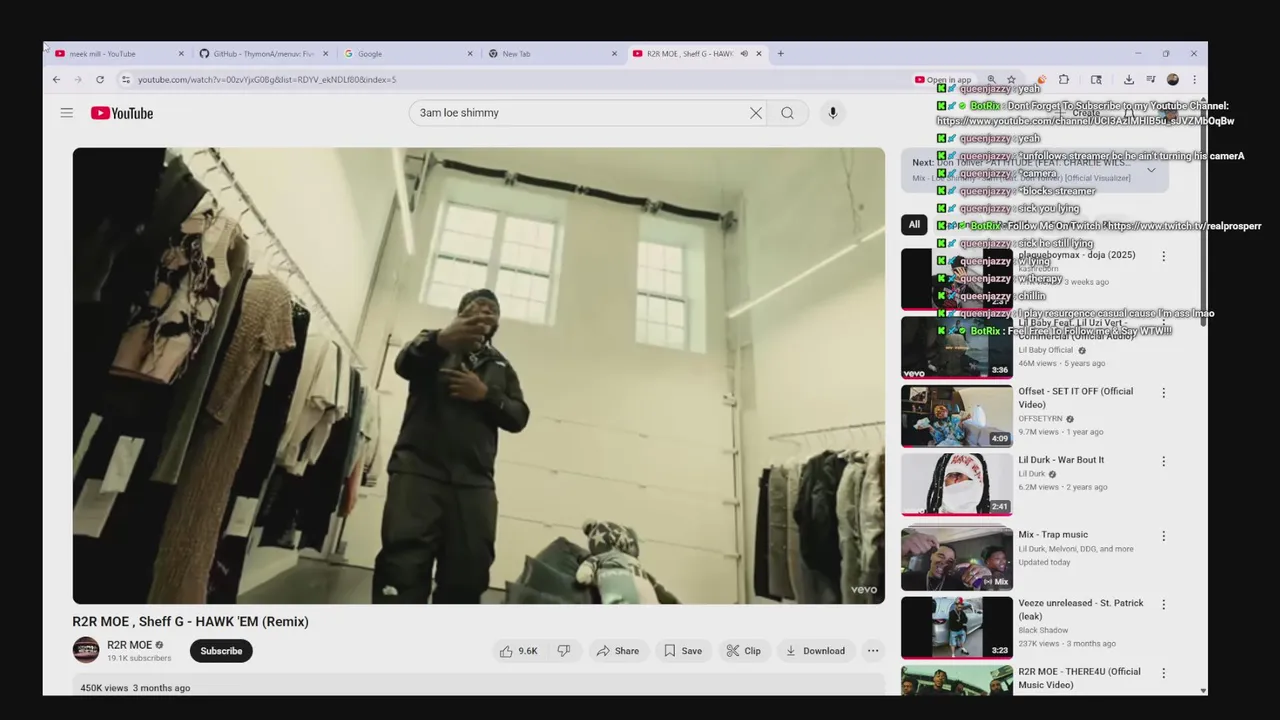Open R2R MOE channel name link
This screenshot has height=720, width=1280.
point(130,645)
